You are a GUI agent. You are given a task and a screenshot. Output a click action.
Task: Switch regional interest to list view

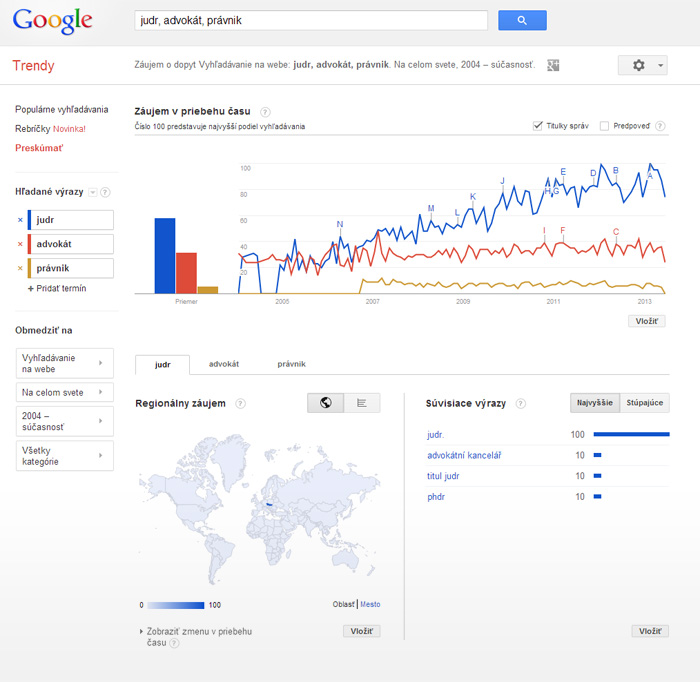coord(362,403)
